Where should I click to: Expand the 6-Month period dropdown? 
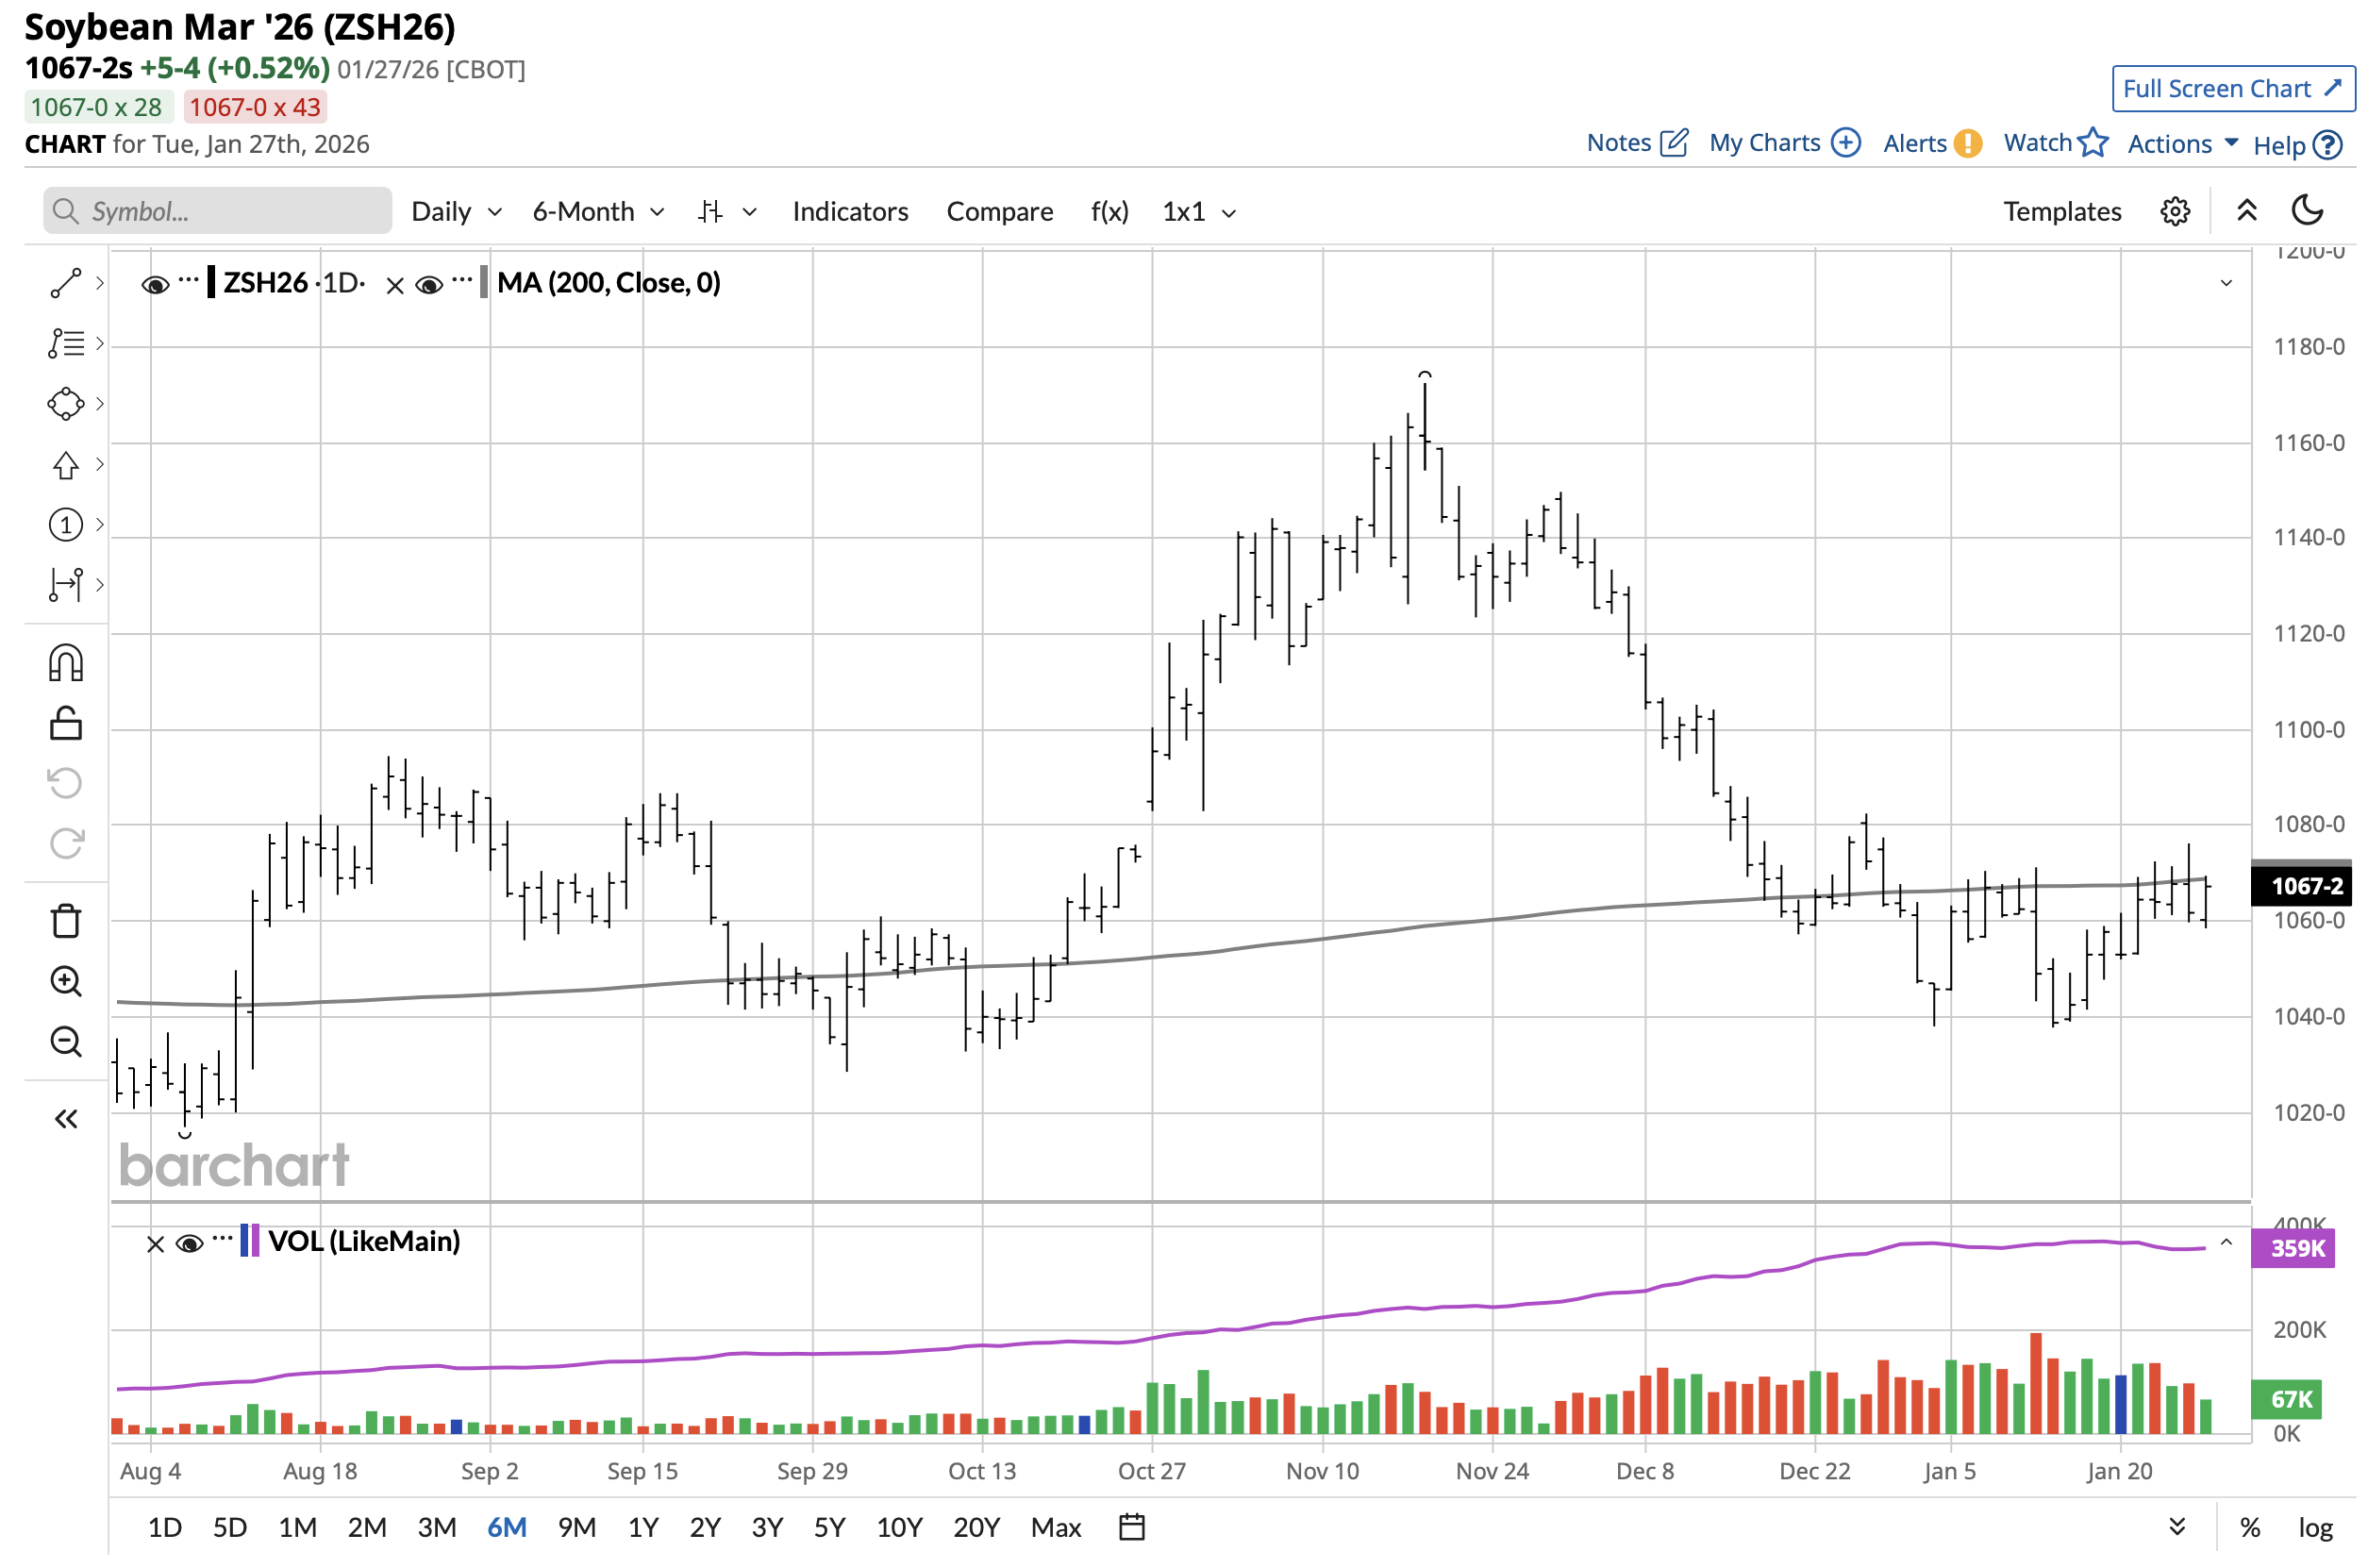(598, 212)
